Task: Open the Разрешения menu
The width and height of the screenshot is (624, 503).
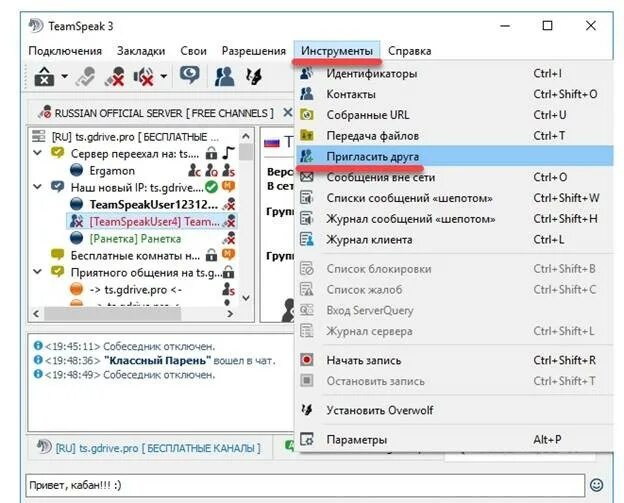Action: tap(254, 51)
